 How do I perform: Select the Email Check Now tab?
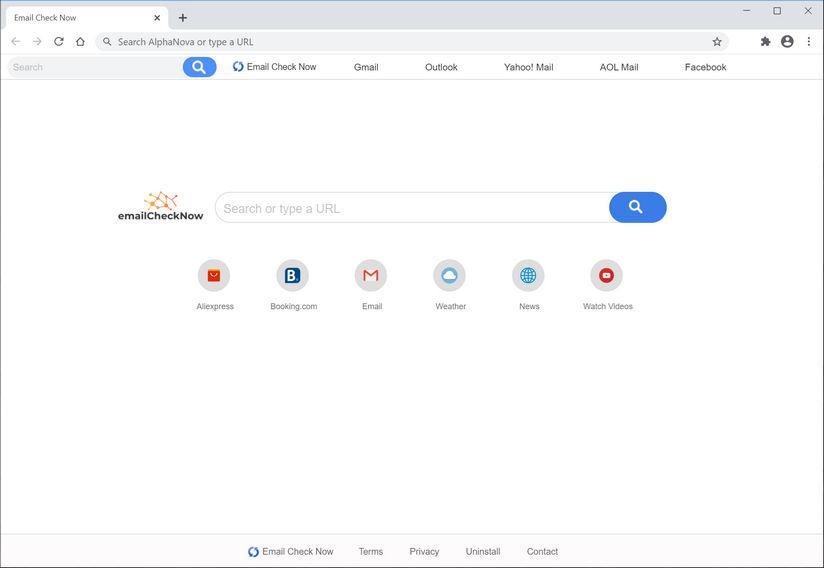coord(87,18)
